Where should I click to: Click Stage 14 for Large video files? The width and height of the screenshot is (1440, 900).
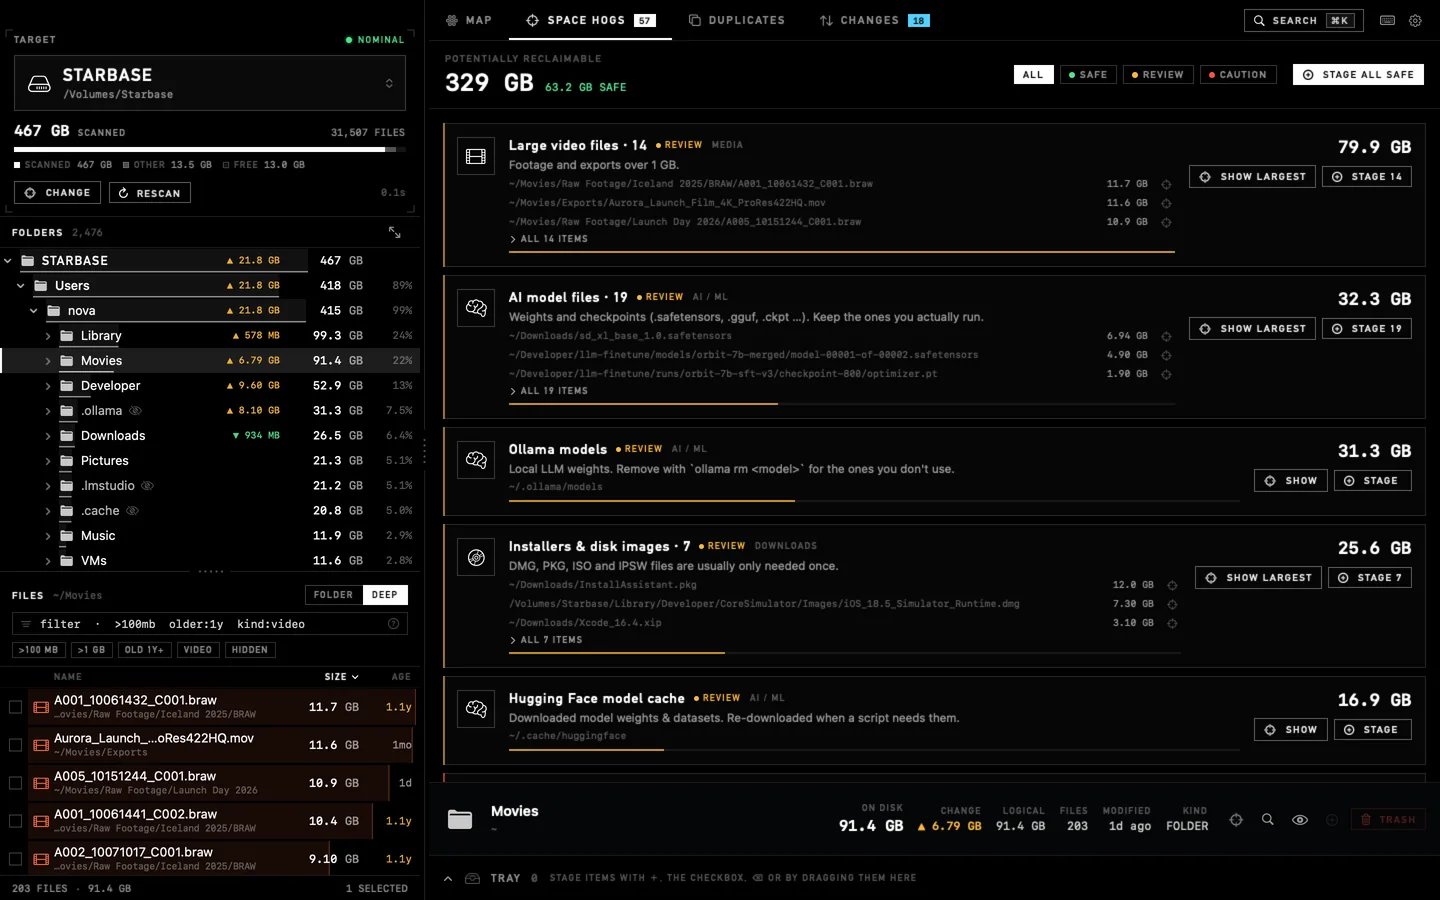[x=1367, y=177]
